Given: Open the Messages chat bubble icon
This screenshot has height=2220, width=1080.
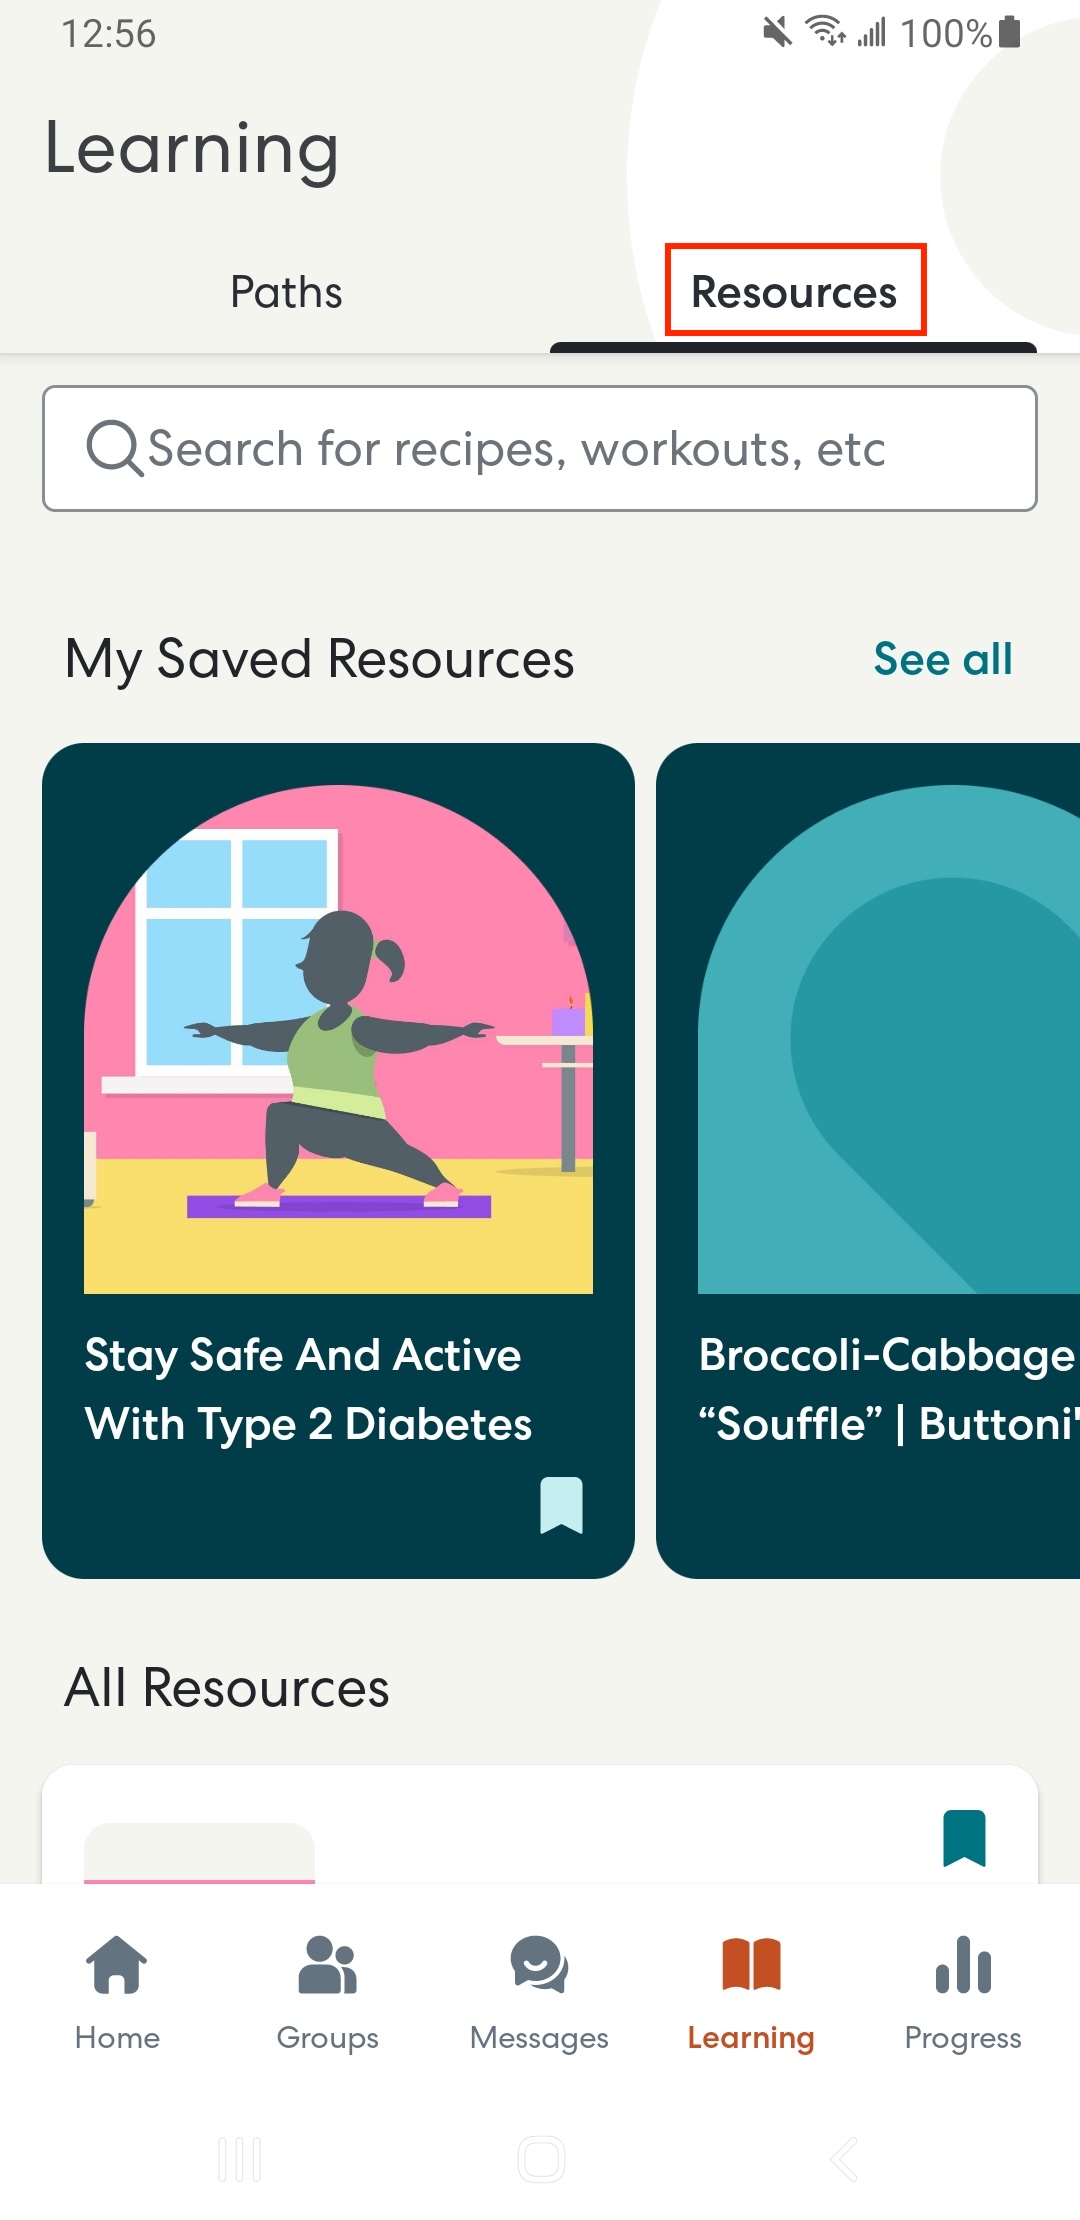Looking at the screenshot, I should [539, 1964].
